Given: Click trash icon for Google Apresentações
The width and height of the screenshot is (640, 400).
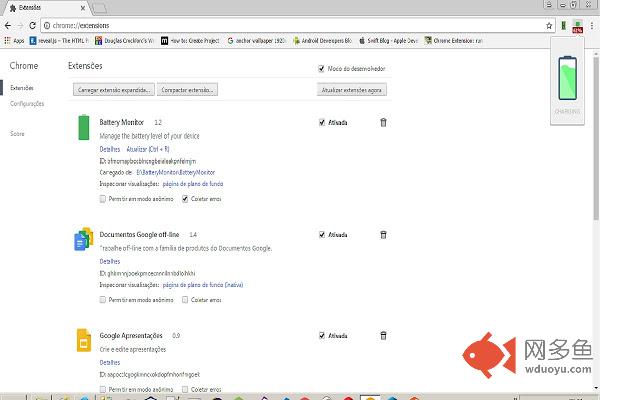Looking at the screenshot, I should click(383, 336).
